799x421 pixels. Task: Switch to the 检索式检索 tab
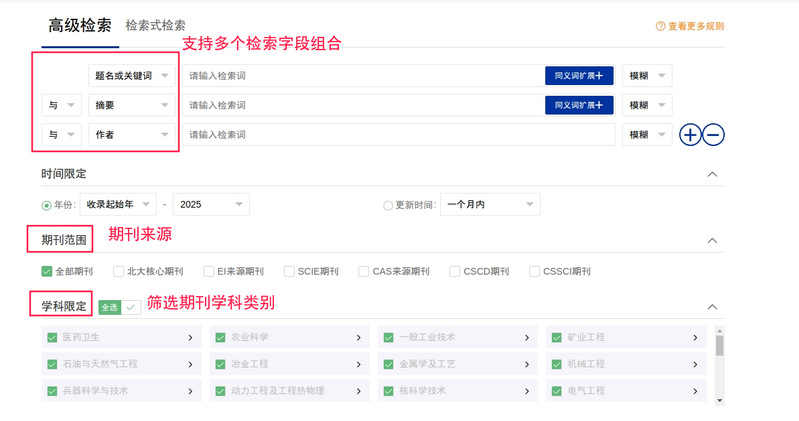155,25
